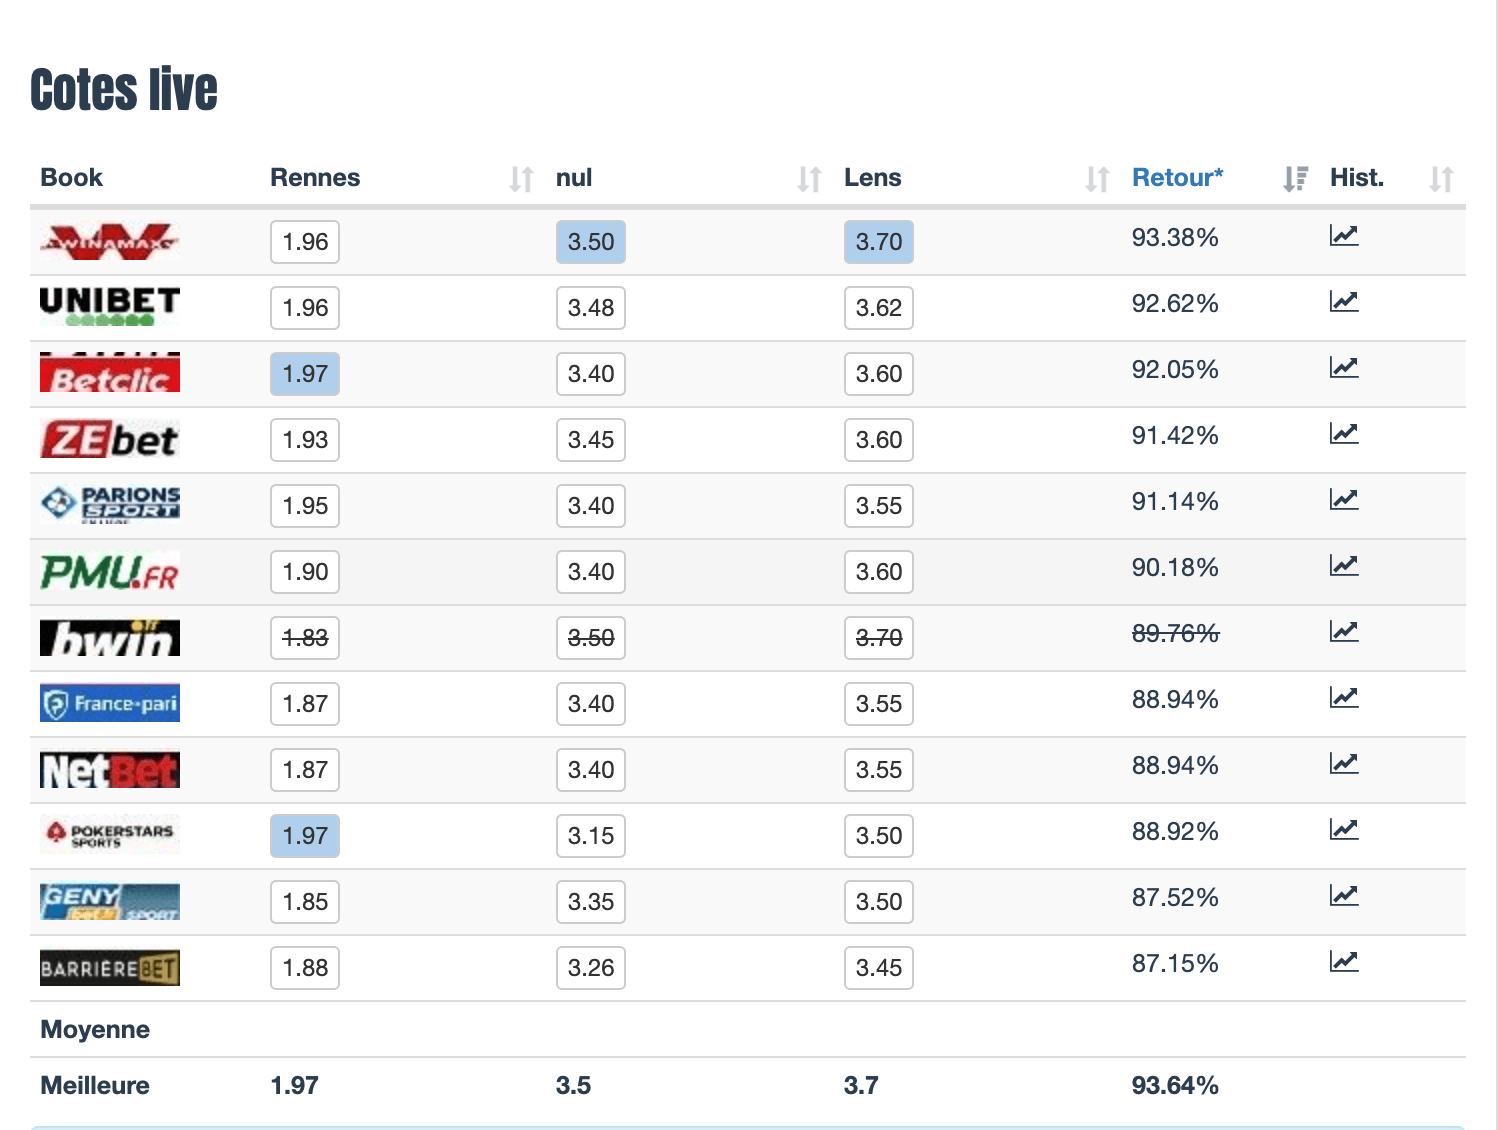The width and height of the screenshot is (1498, 1130).
Task: Click the Retour* column header
Action: pos(1178,178)
